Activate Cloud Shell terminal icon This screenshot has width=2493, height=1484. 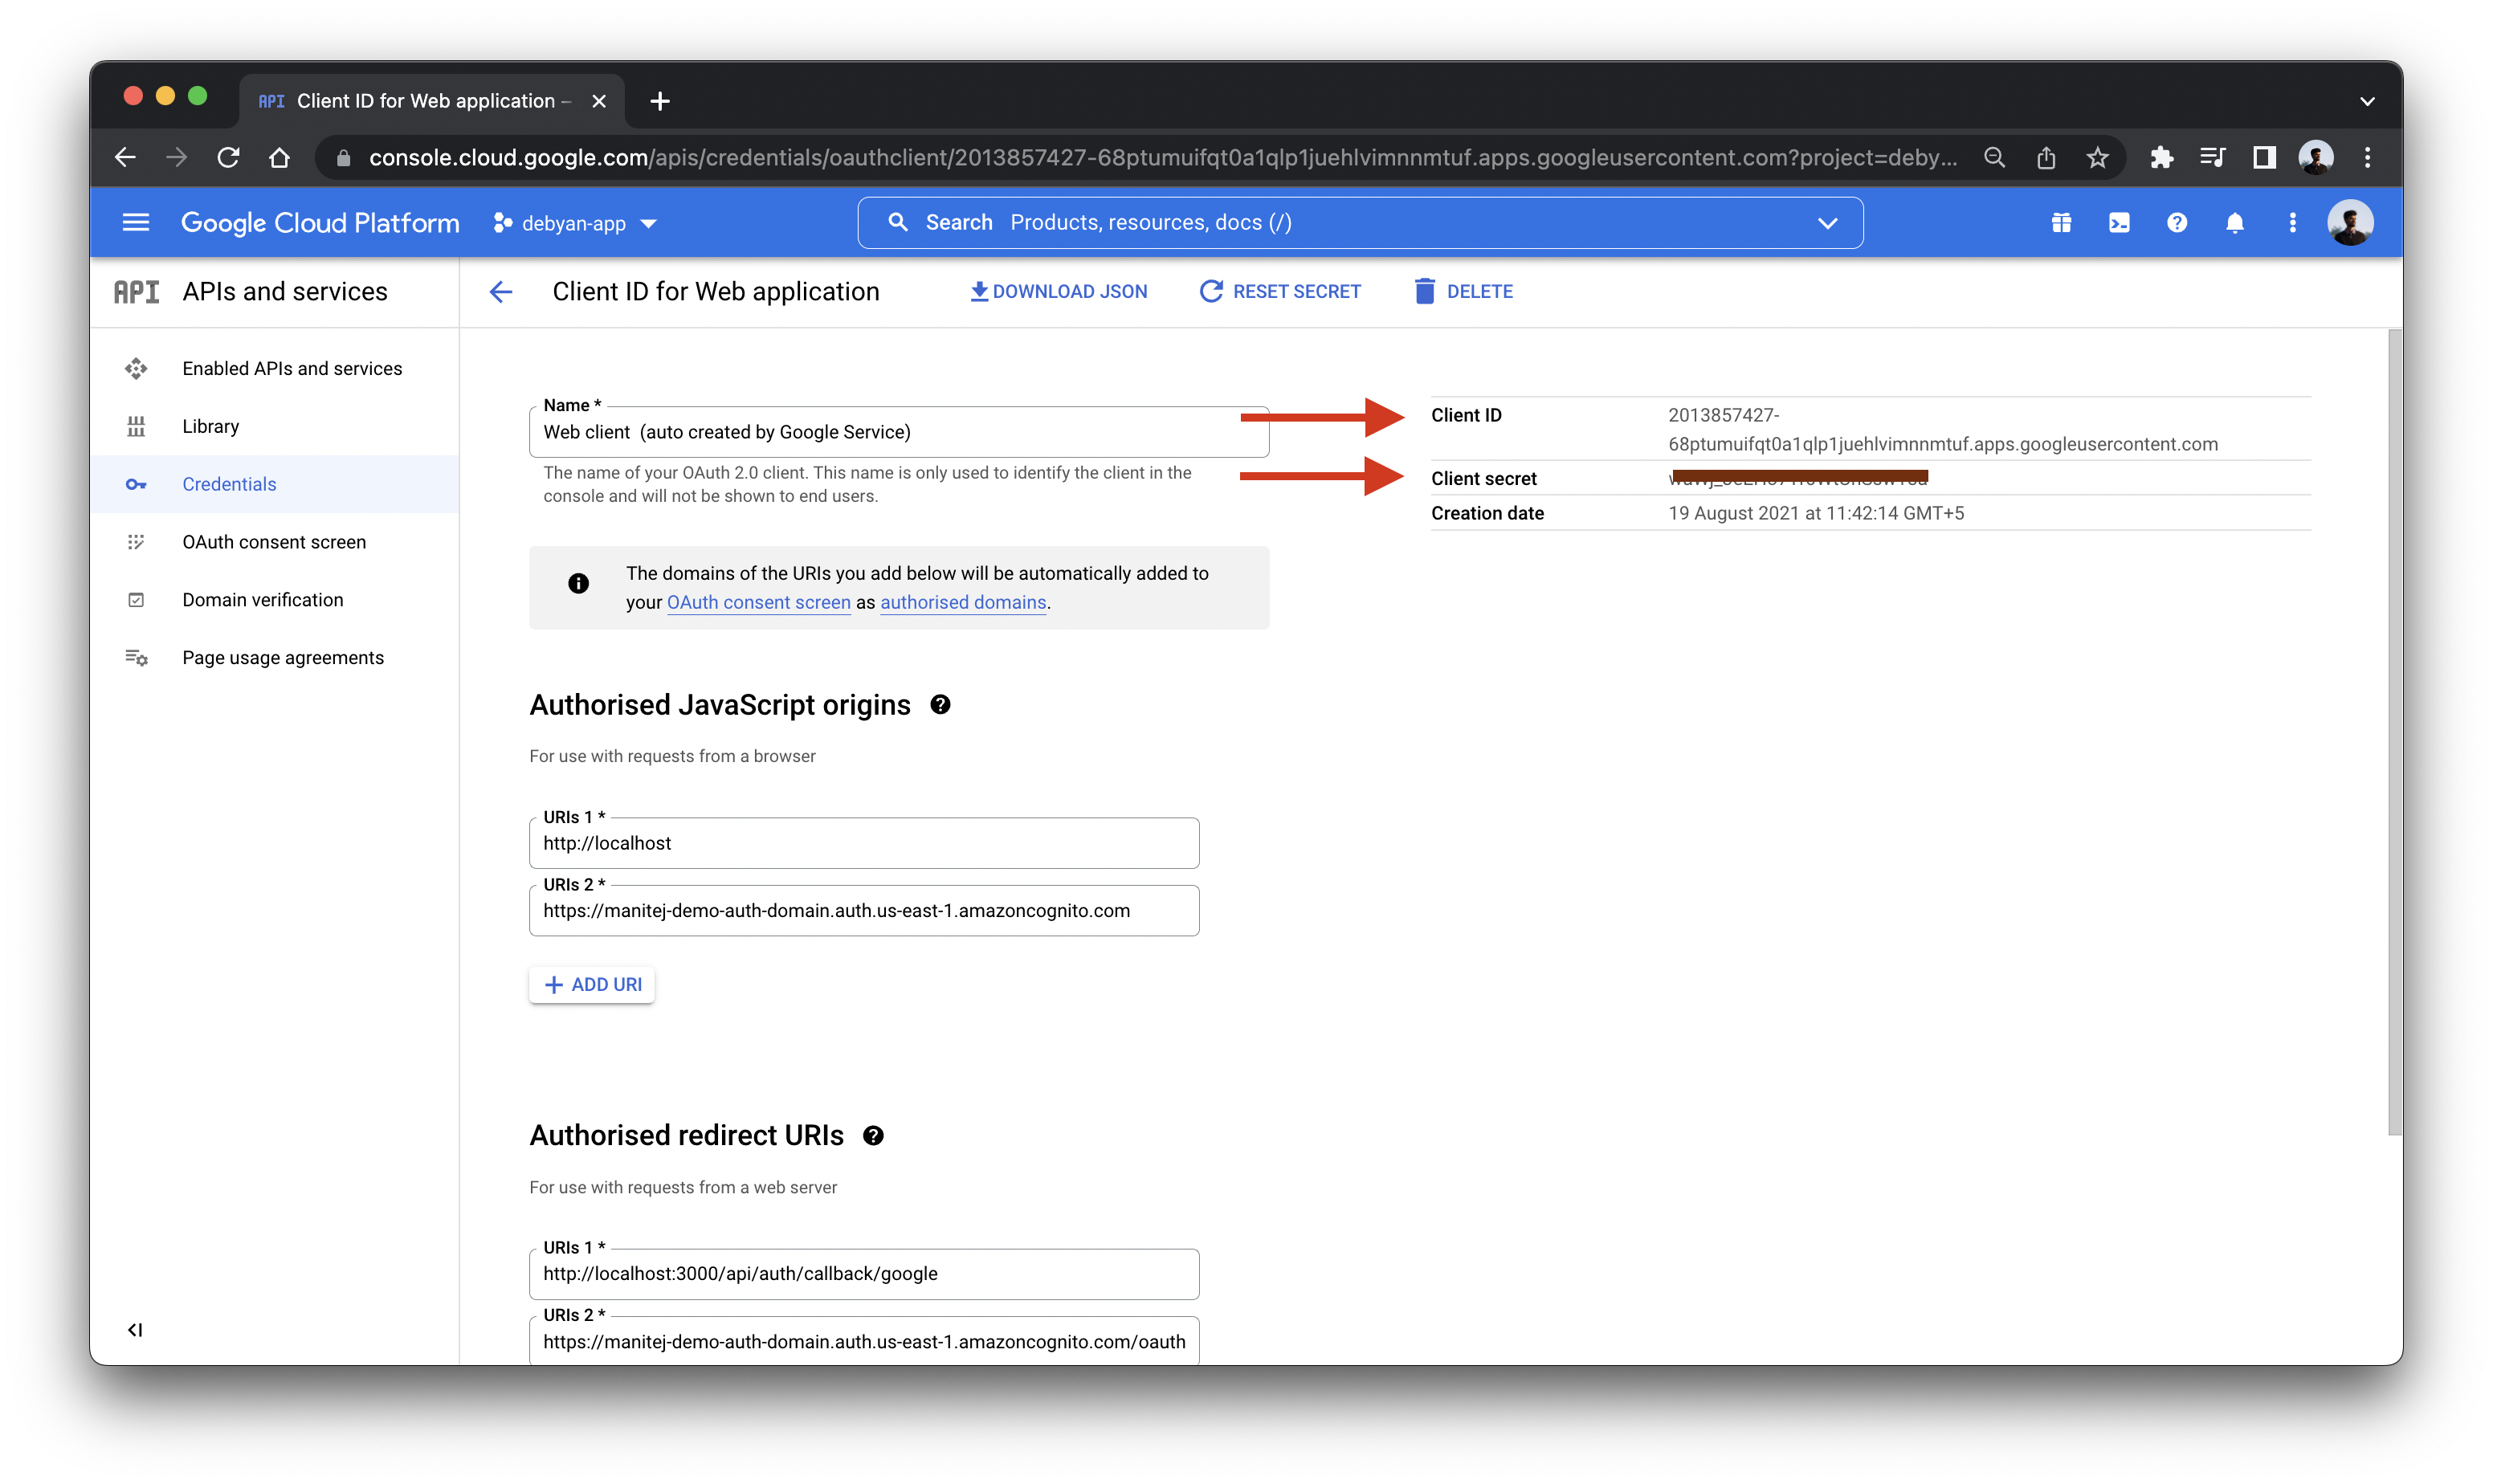click(x=2119, y=222)
